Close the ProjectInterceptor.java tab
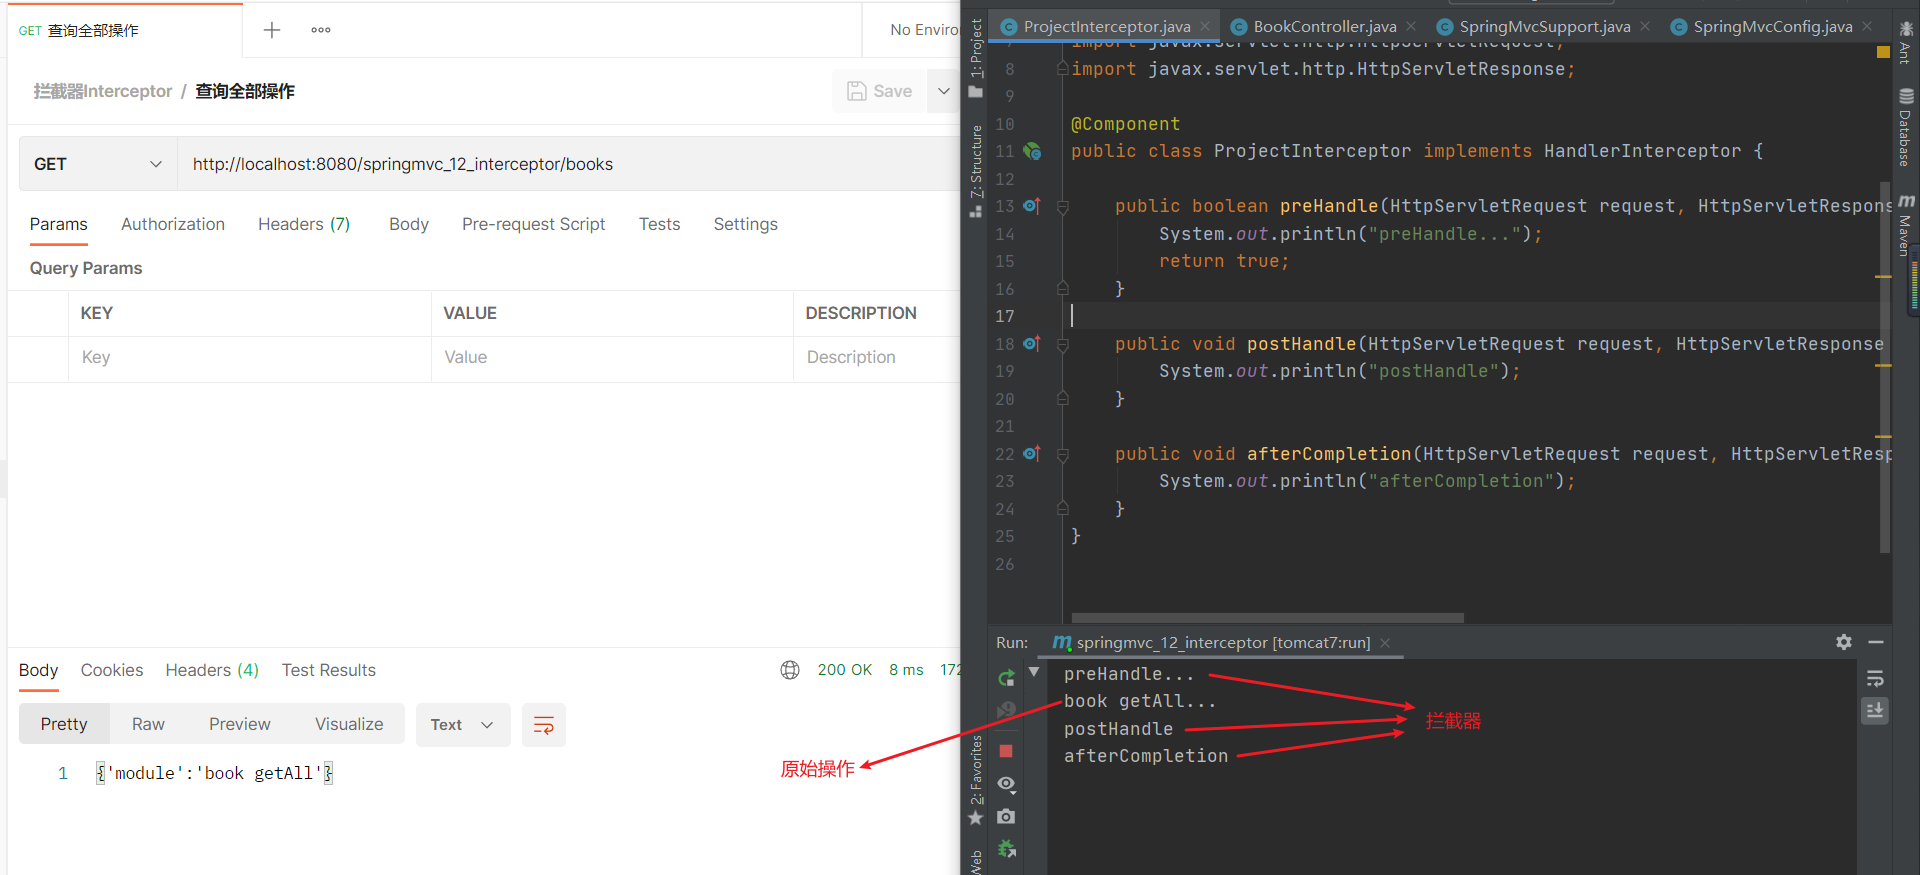The height and width of the screenshot is (875, 1920). [1205, 27]
